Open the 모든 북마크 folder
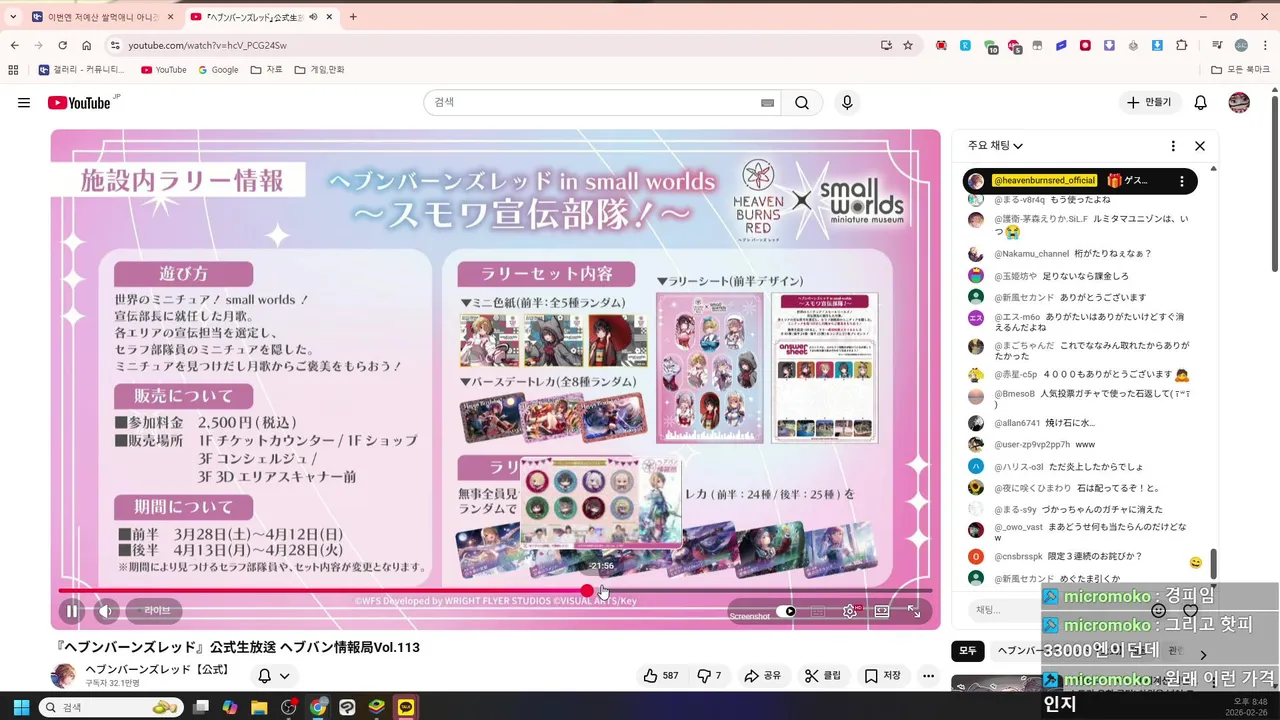The height and width of the screenshot is (720, 1280). [1240, 70]
